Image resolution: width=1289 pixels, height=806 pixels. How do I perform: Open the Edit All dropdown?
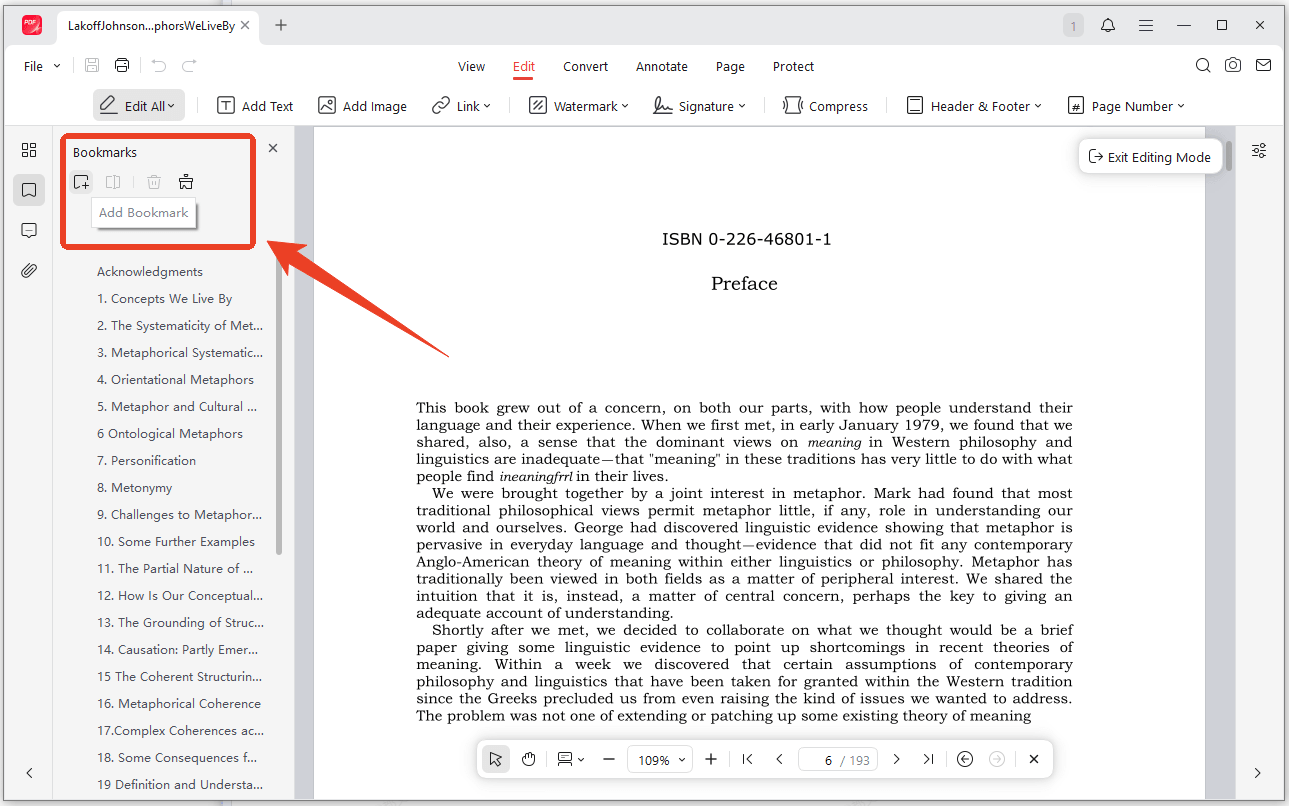139,106
